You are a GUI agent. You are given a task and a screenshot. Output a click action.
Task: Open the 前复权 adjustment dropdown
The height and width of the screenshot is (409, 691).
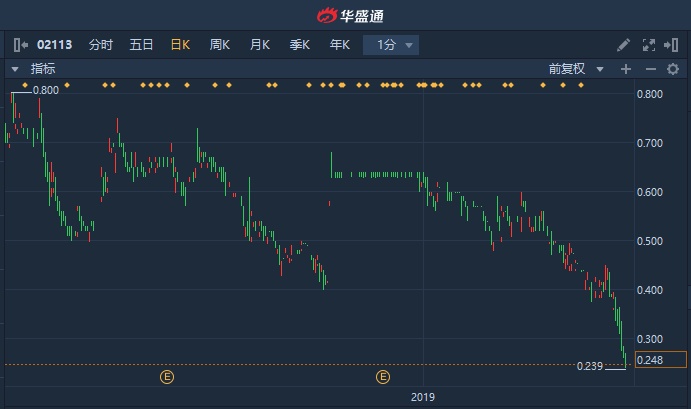pyautogui.click(x=576, y=69)
